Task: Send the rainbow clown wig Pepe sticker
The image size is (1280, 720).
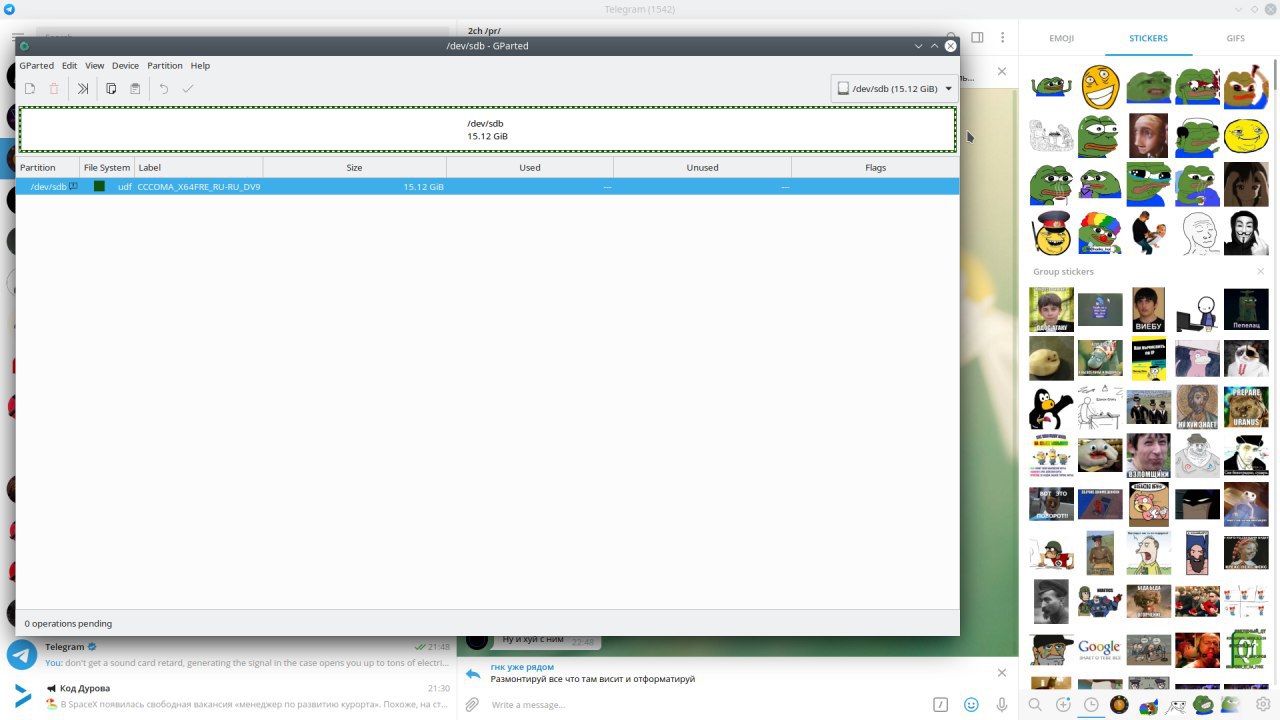Action: [x=1100, y=233]
